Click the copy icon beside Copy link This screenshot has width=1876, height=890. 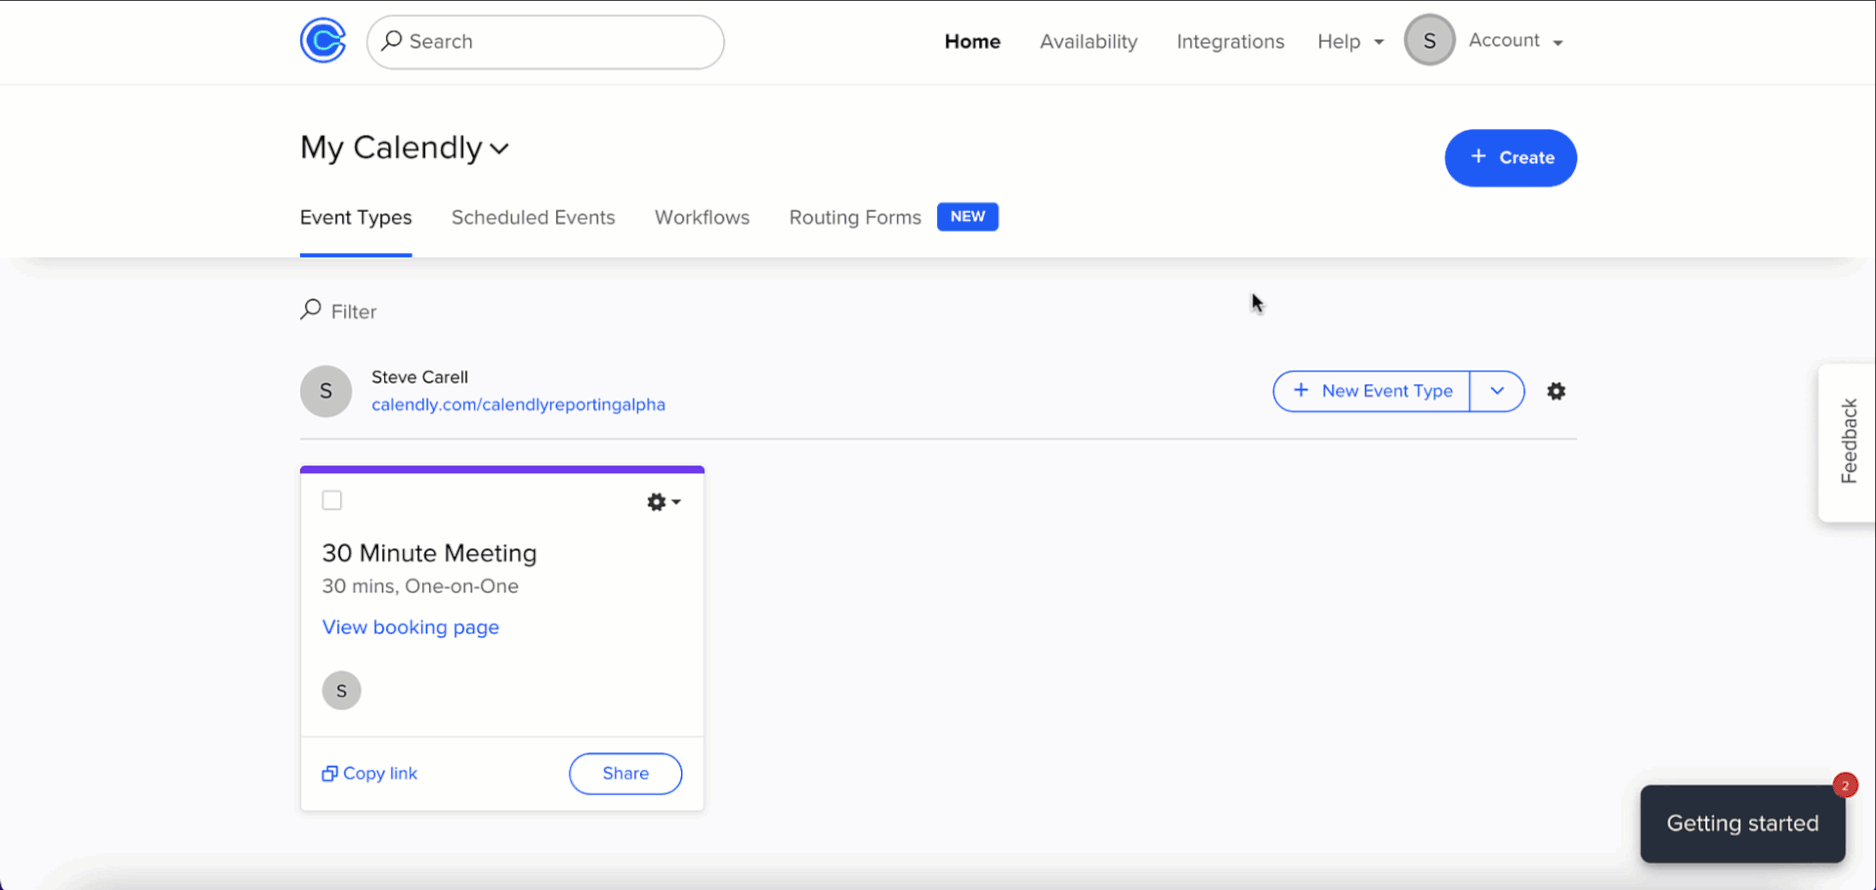329,774
